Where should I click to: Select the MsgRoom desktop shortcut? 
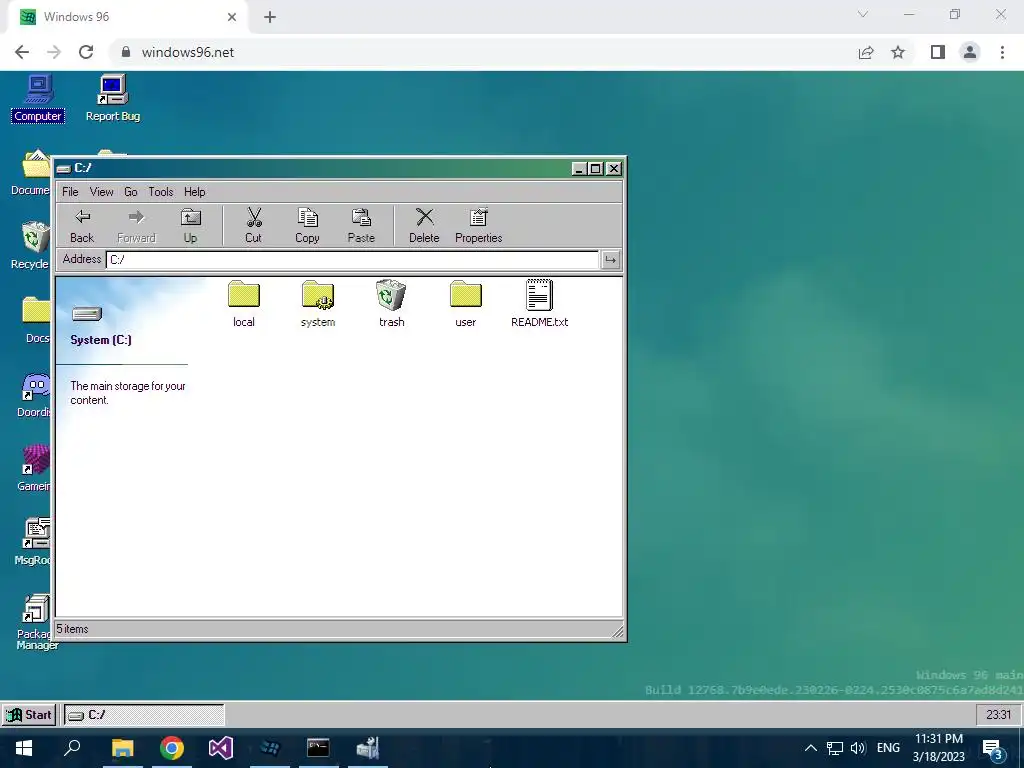pyautogui.click(x=34, y=541)
